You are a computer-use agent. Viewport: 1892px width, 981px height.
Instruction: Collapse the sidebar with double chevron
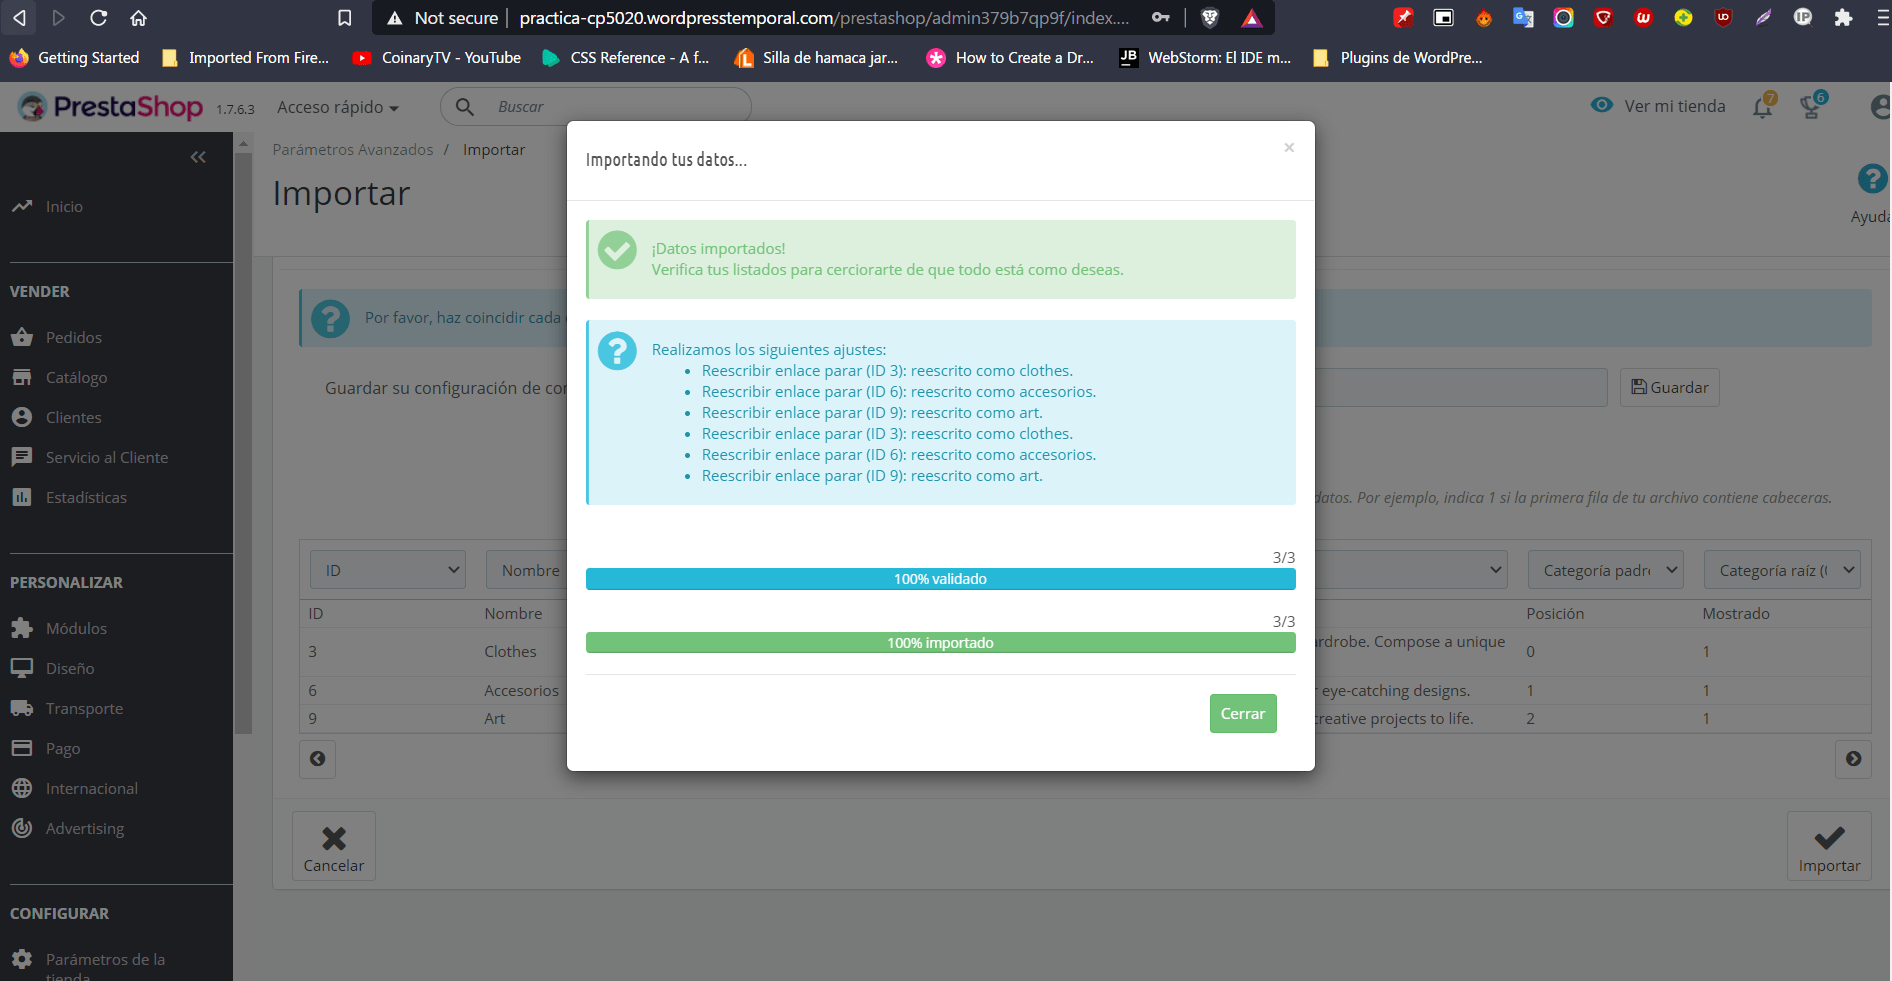(x=198, y=157)
